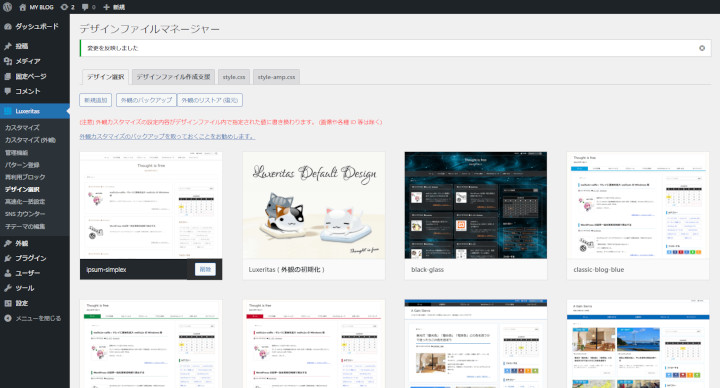The width and height of the screenshot is (720, 388).
Task: Open the ダッシュボード dashboard icon
Action: 8,27
